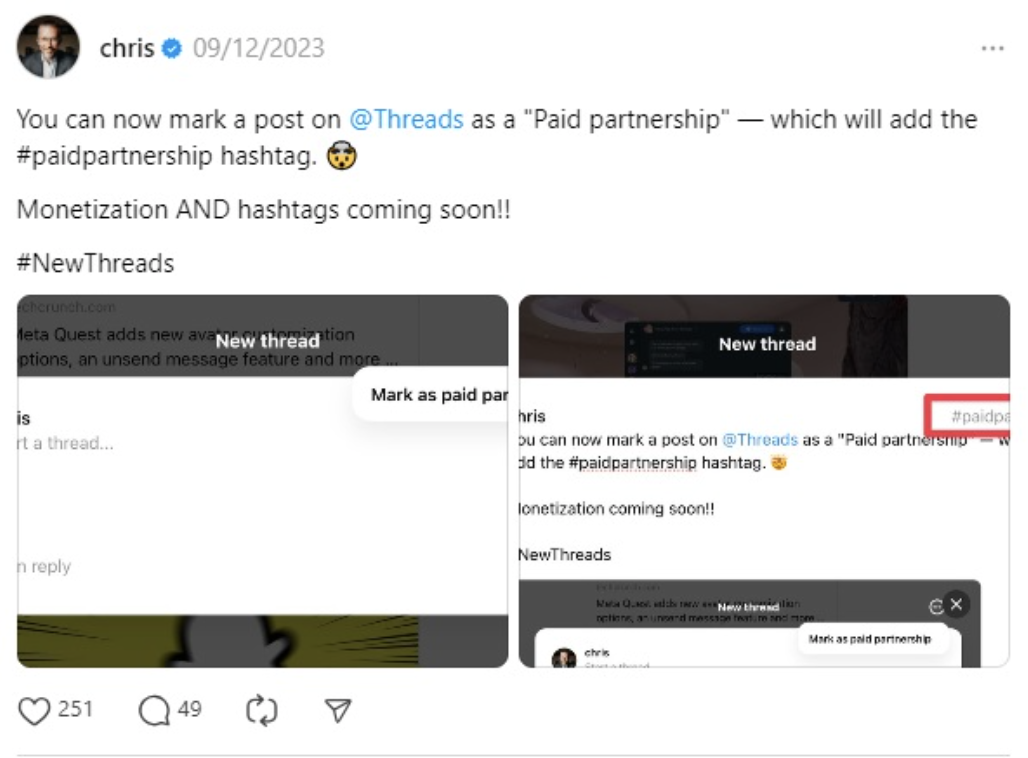The height and width of the screenshot is (758, 1028).
Task: Like the post using the heart icon
Action: click(x=35, y=710)
